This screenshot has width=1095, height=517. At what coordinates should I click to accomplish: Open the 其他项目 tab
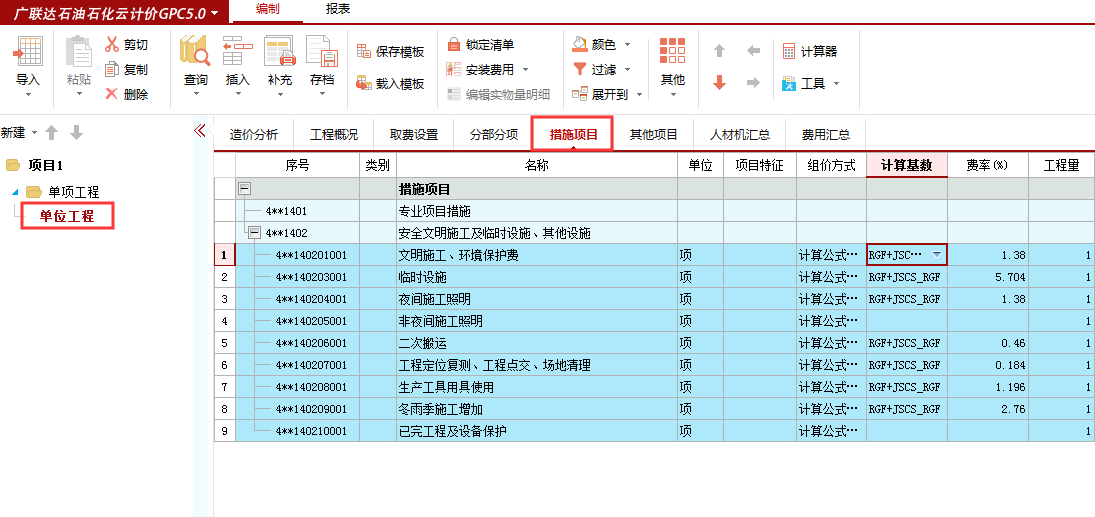click(x=654, y=135)
